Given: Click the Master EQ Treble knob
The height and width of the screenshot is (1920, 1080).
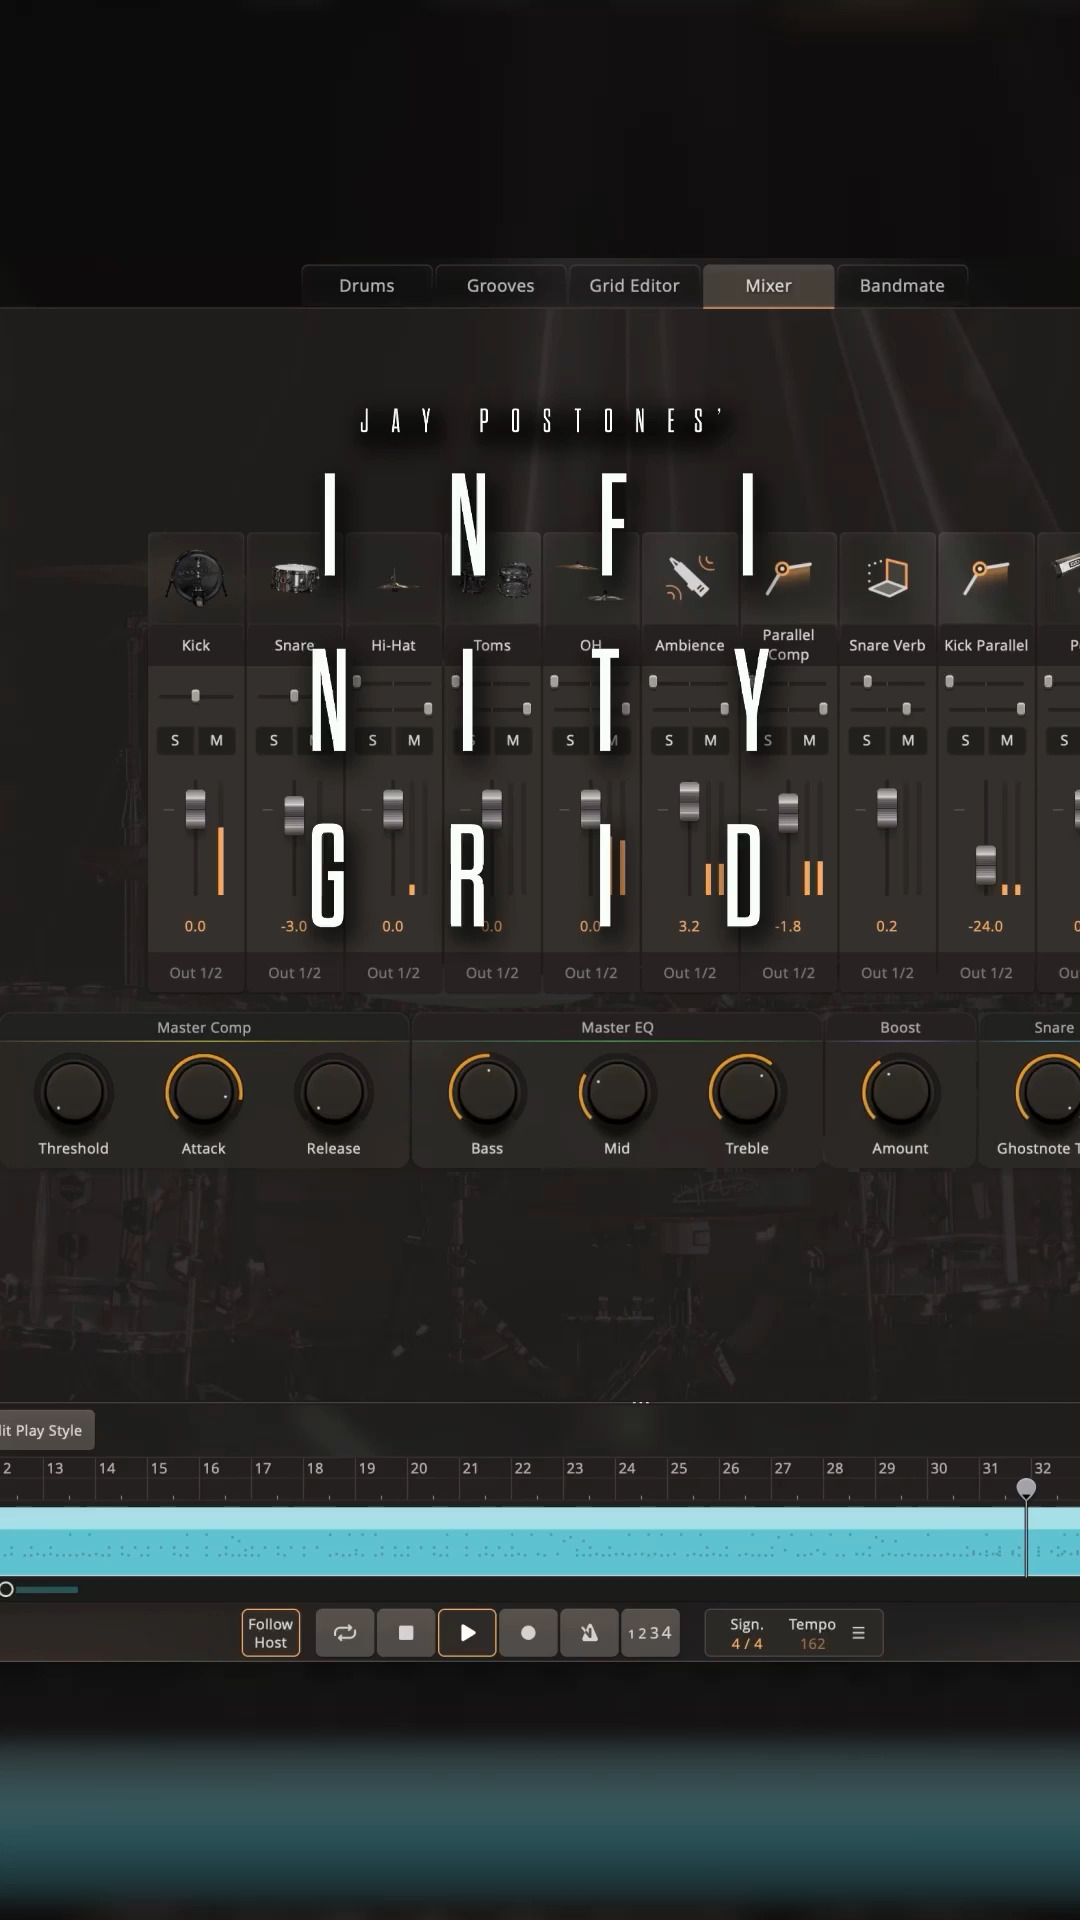Looking at the screenshot, I should (747, 1092).
